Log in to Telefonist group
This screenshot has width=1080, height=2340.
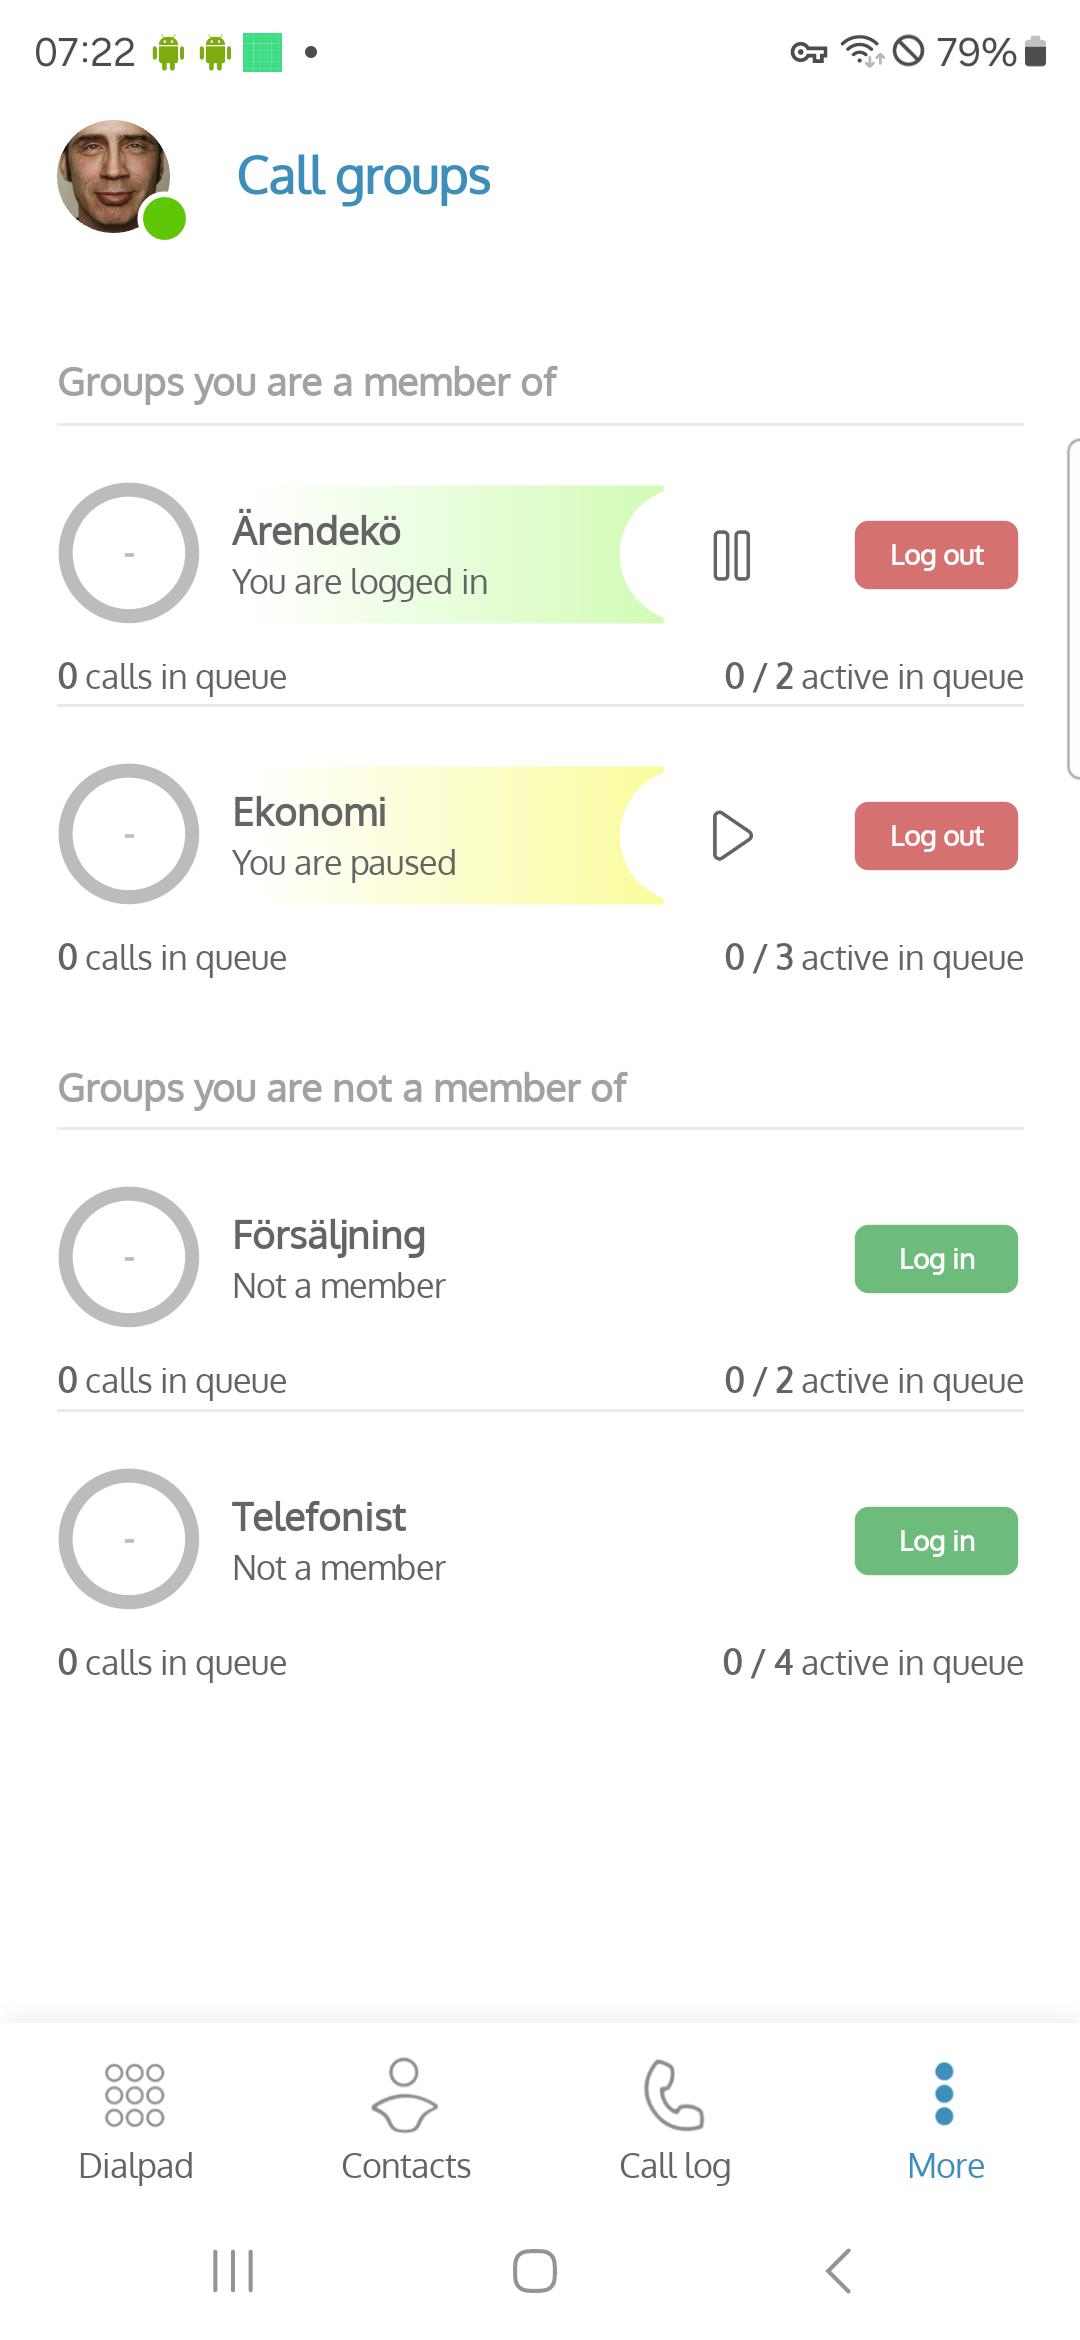[x=936, y=1541]
